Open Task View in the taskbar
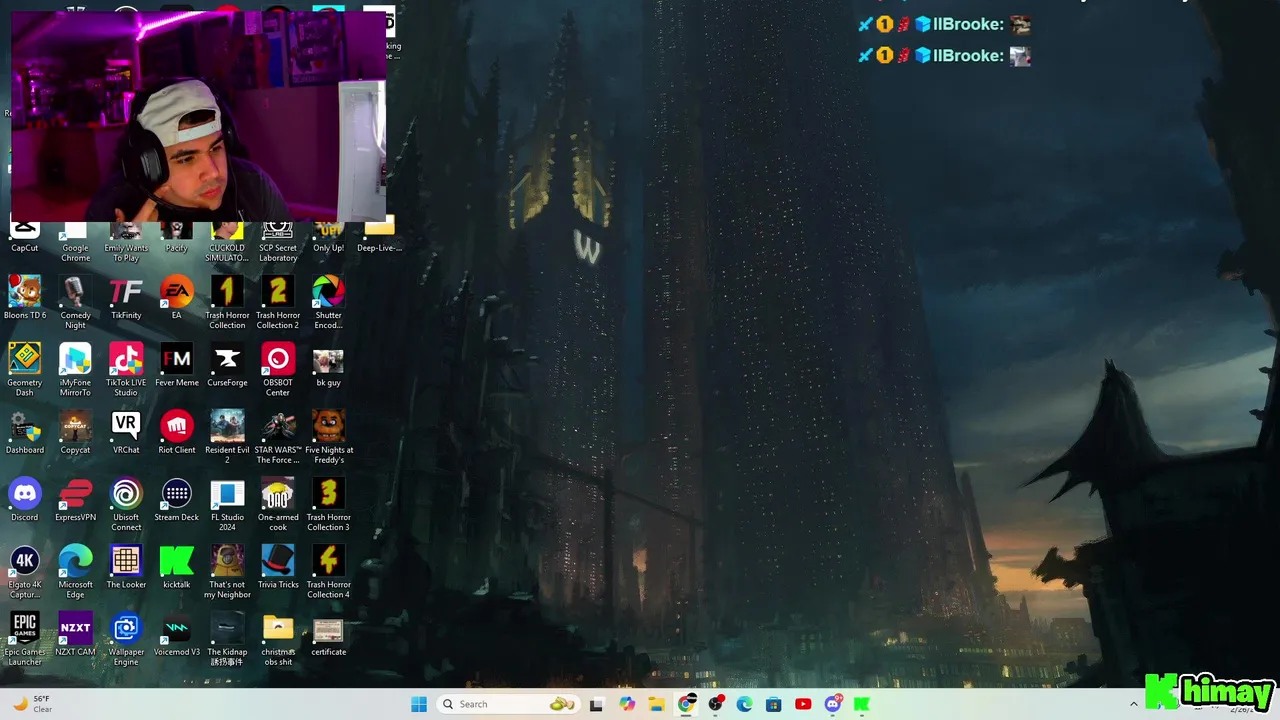Image resolution: width=1280 pixels, height=720 pixels. [596, 704]
